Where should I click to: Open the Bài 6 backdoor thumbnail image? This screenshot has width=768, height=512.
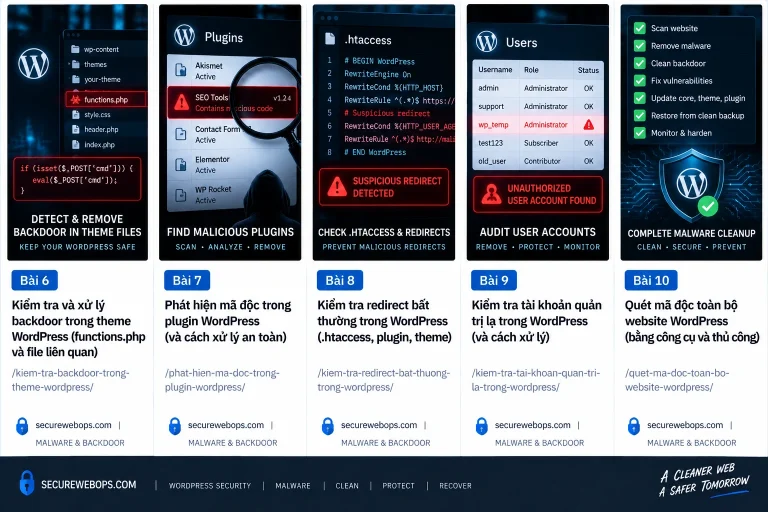click(77, 132)
